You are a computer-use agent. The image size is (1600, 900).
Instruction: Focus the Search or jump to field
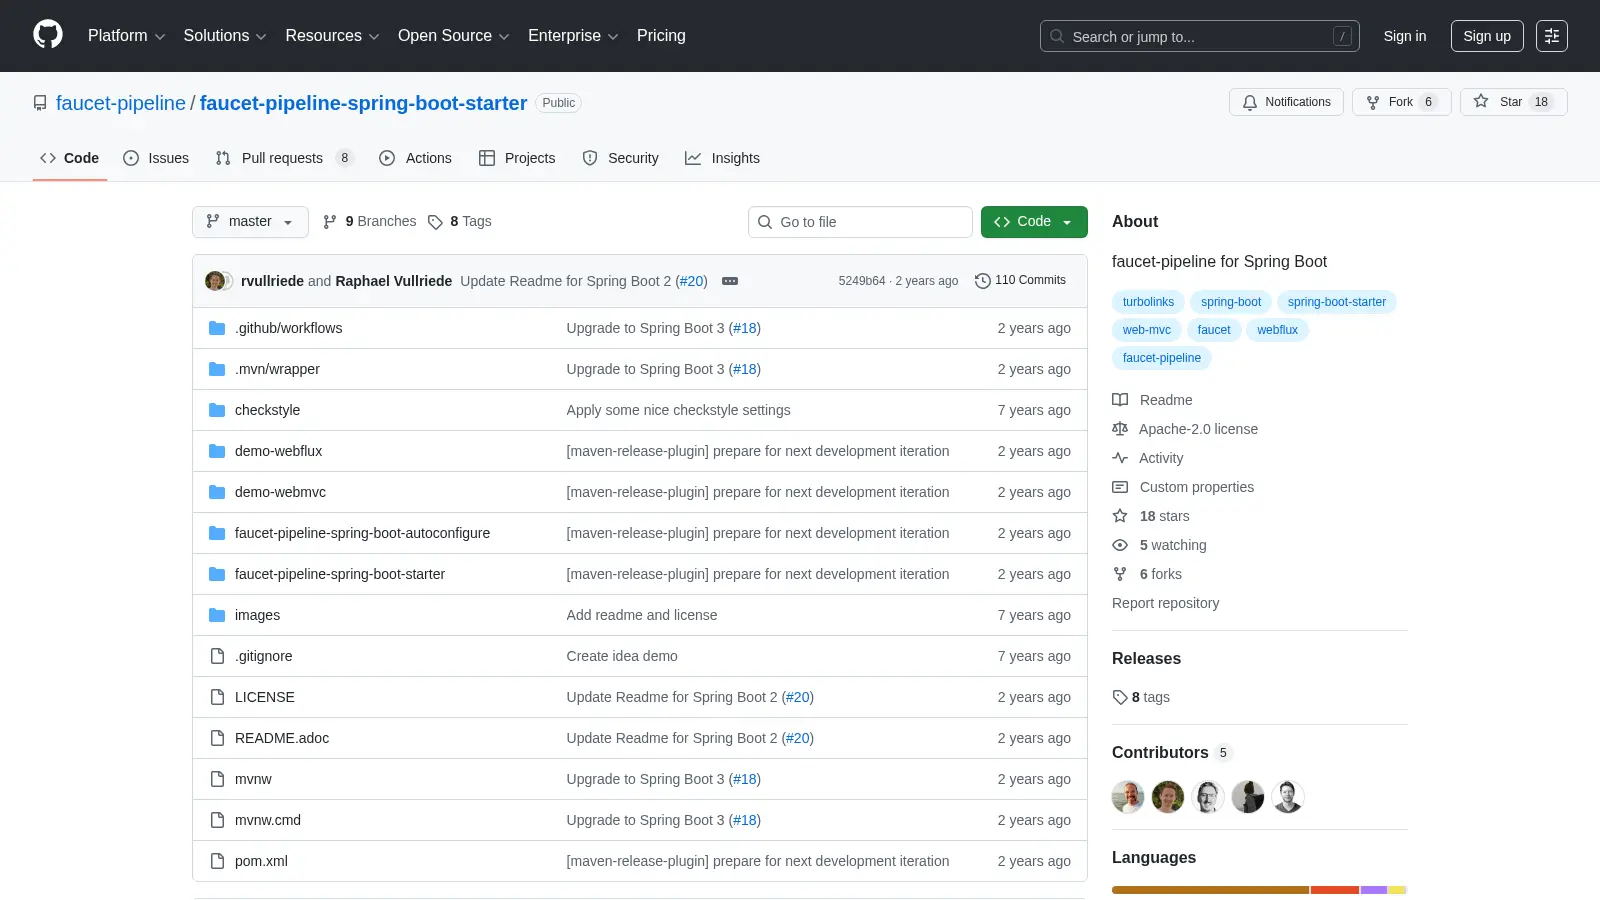click(1200, 36)
